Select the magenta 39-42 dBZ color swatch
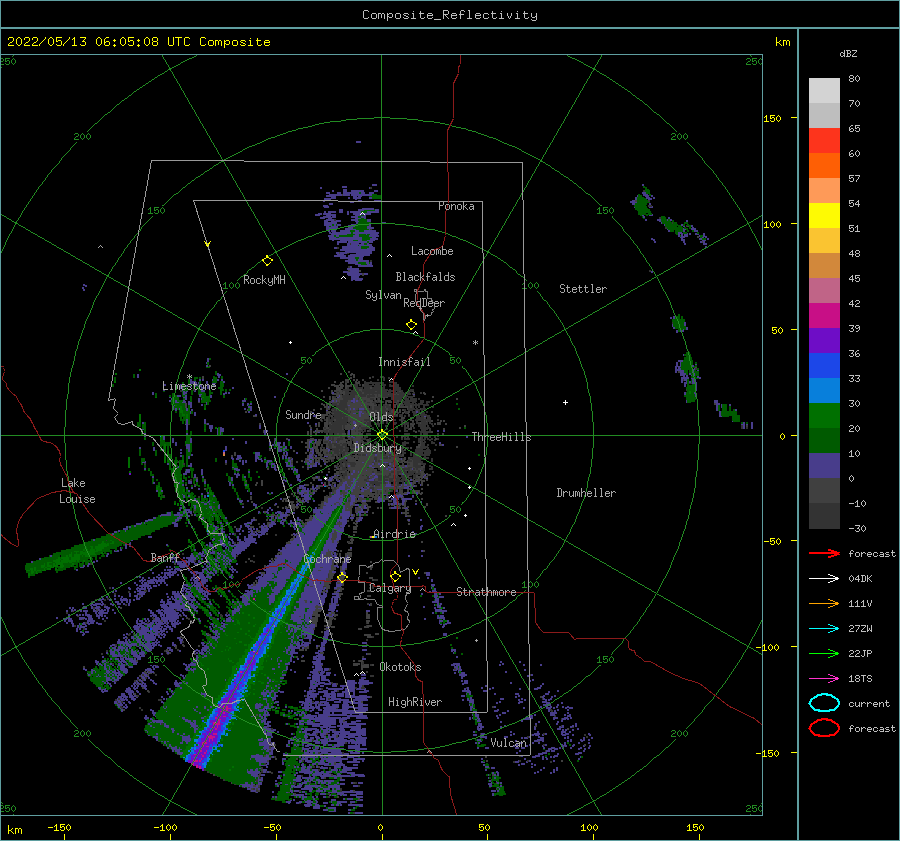 pos(824,315)
